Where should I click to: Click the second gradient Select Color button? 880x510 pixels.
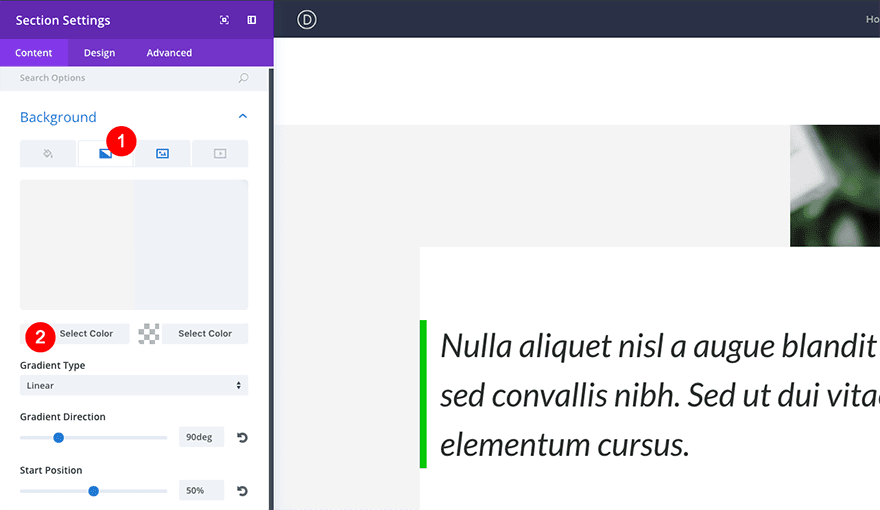(205, 334)
